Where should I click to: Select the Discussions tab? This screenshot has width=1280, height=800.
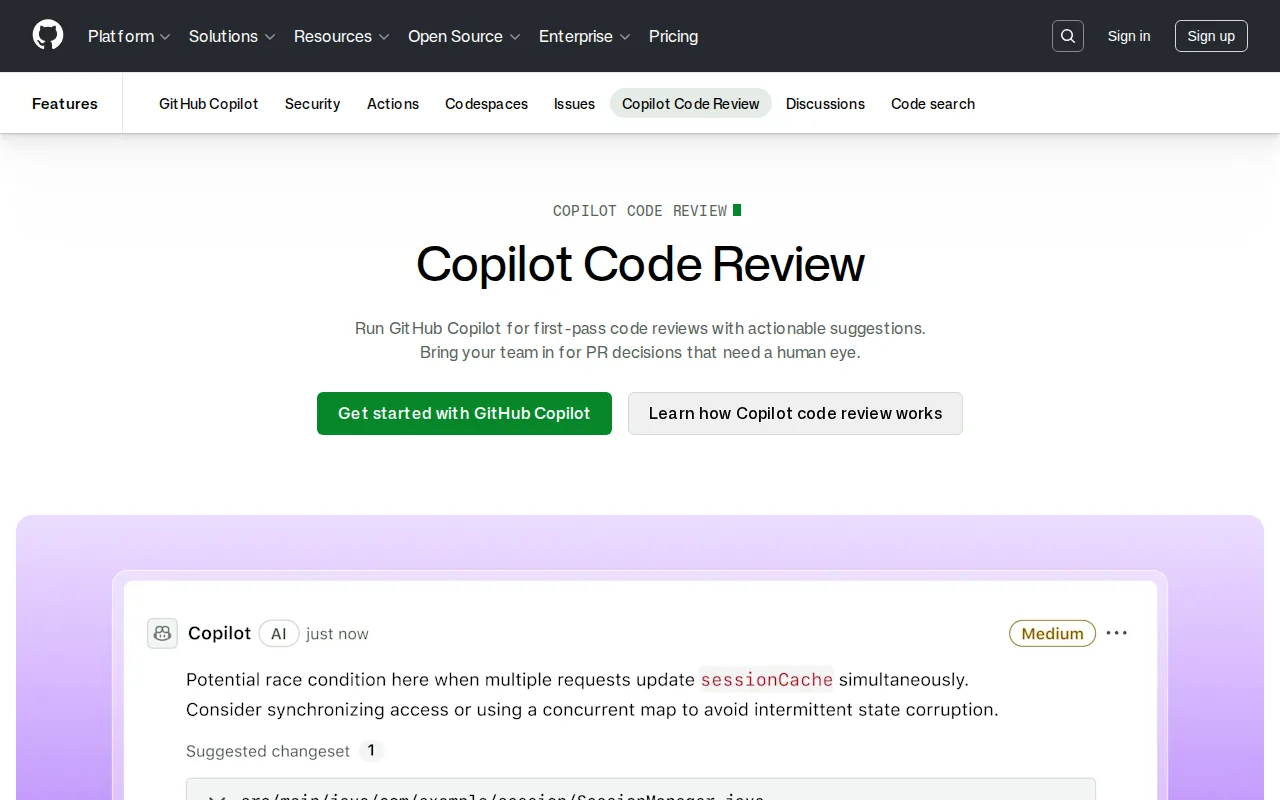pos(826,104)
